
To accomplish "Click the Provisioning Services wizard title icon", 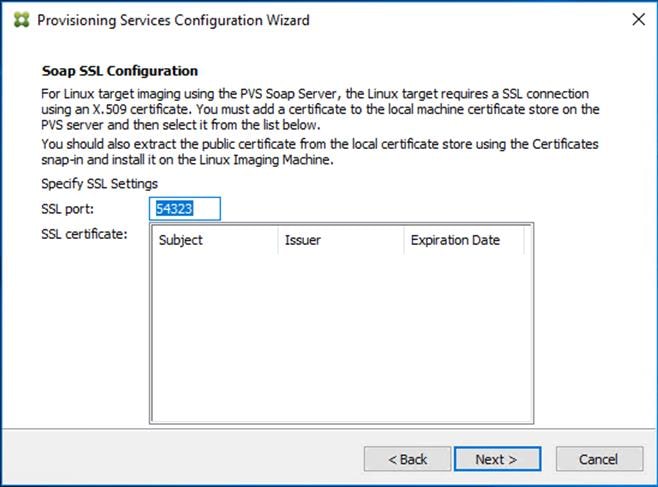I will pos(21,20).
